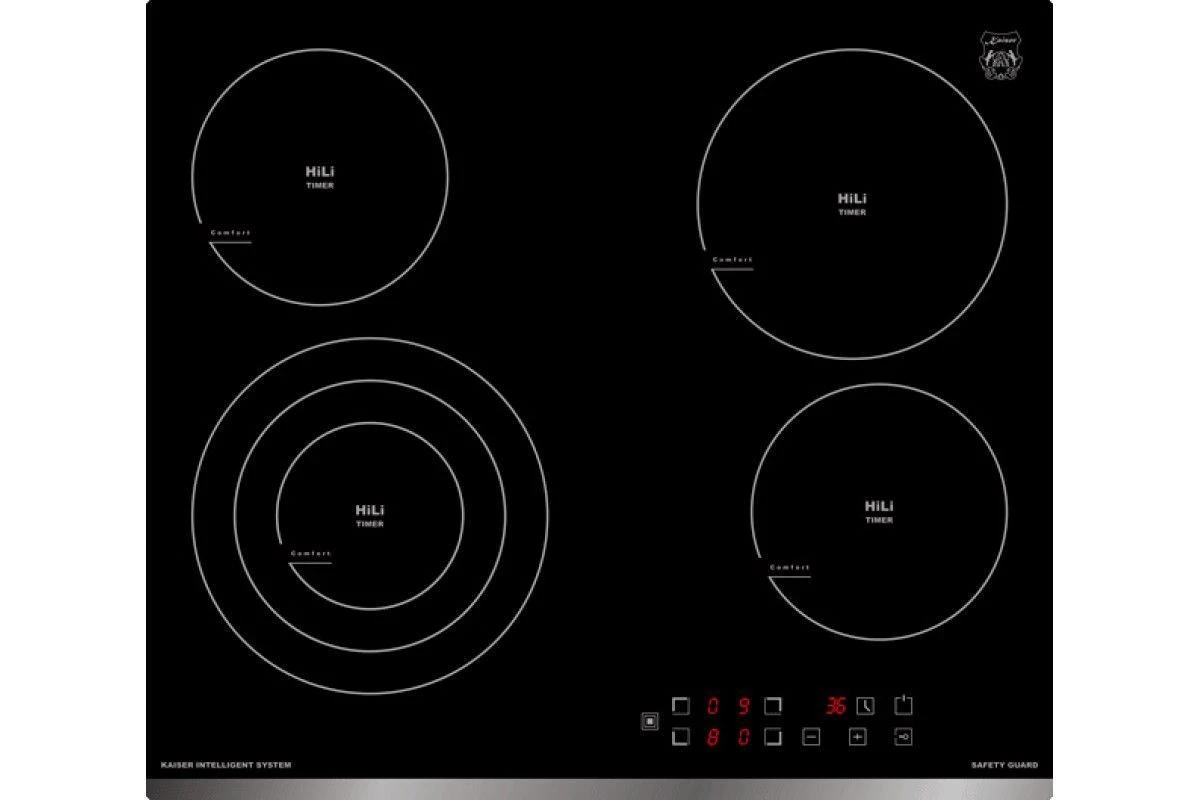
Task: Tap the plus key to raise heat
Action: (857, 738)
